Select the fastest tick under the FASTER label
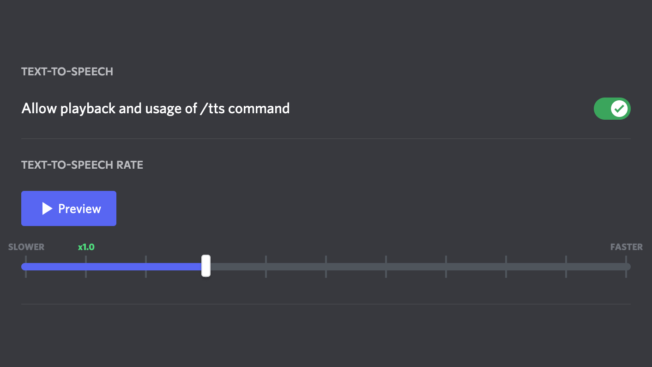This screenshot has height=367, width=652. point(626,266)
